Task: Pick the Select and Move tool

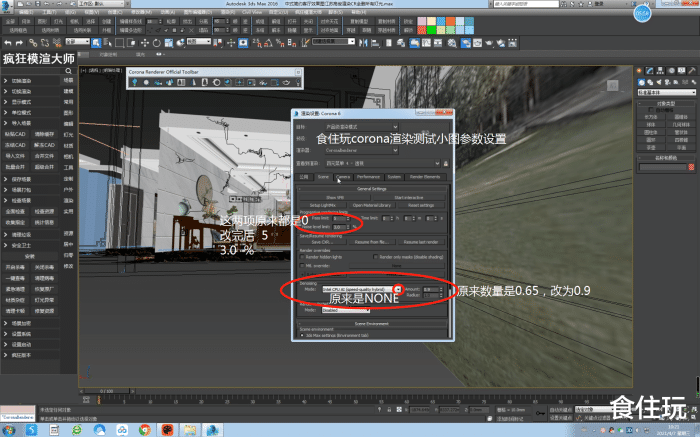Action: (x=145, y=43)
